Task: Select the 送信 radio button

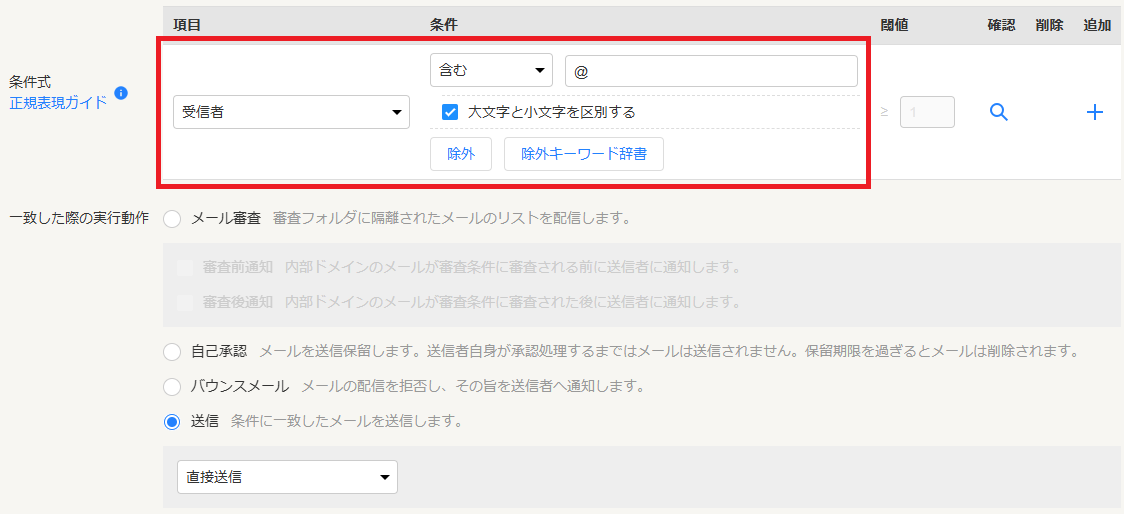Action: 172,422
